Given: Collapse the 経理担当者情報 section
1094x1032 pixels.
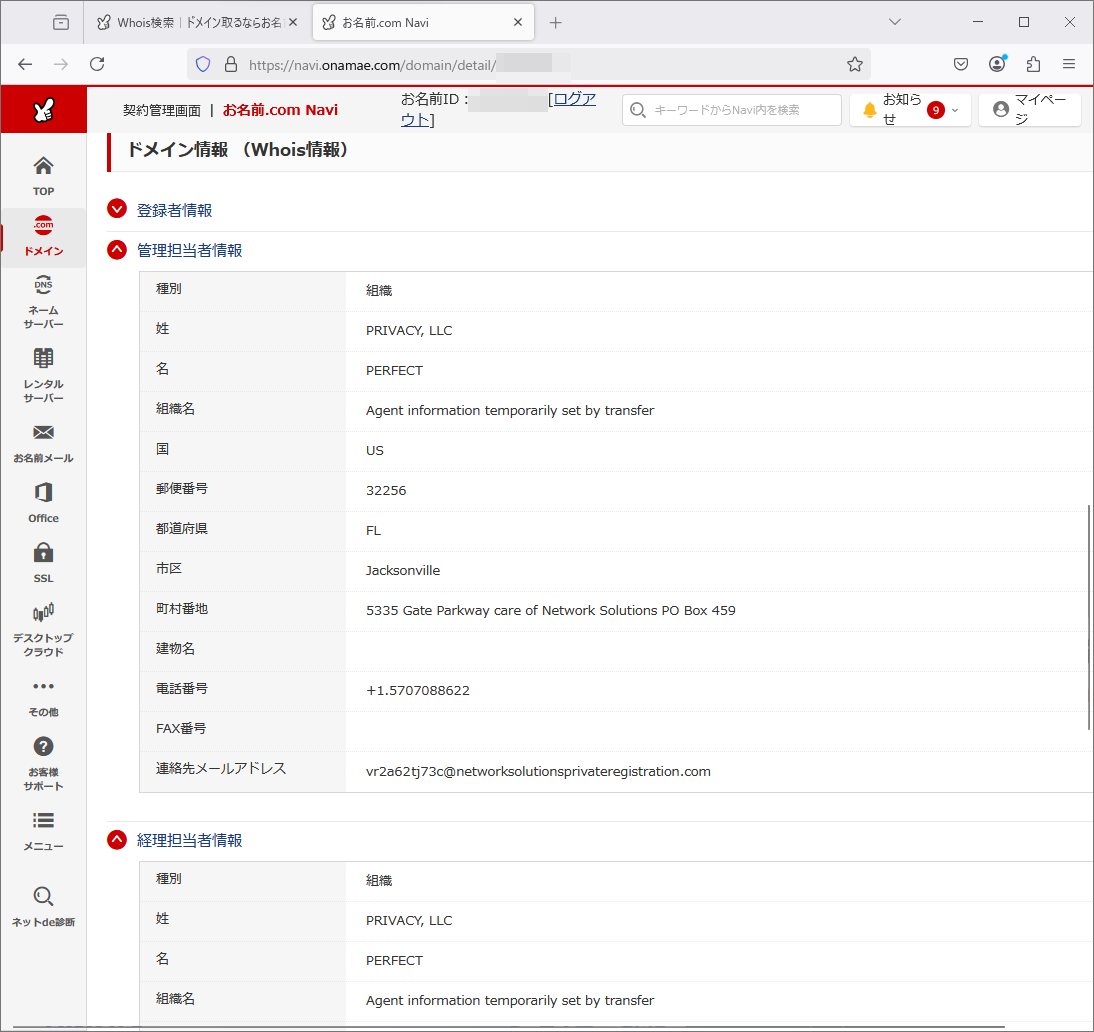Looking at the screenshot, I should [117, 840].
